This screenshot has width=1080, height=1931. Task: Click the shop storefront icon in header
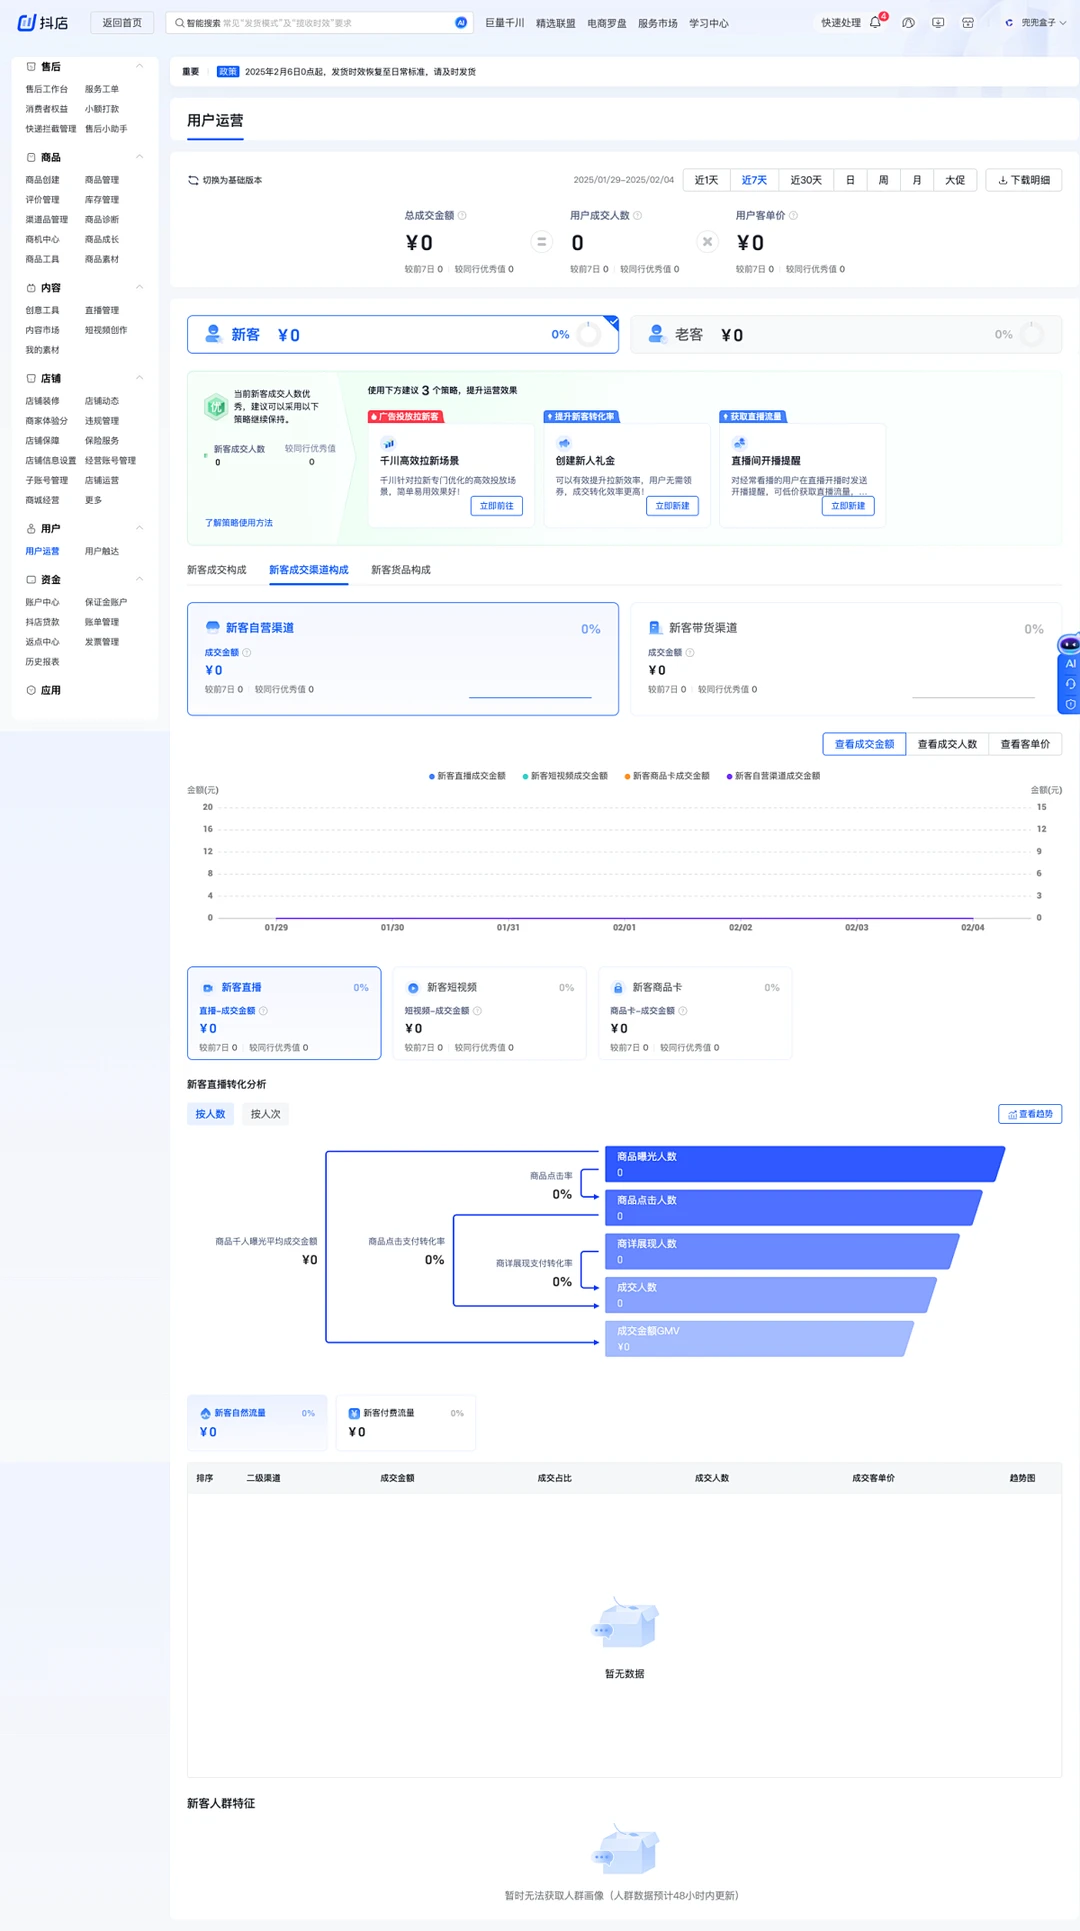968,23
